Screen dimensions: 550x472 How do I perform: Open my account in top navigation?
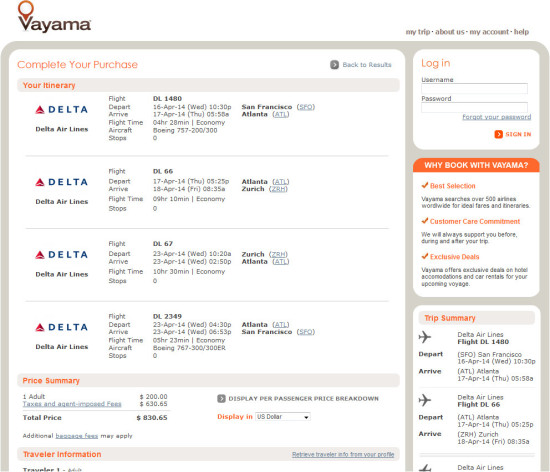click(489, 32)
